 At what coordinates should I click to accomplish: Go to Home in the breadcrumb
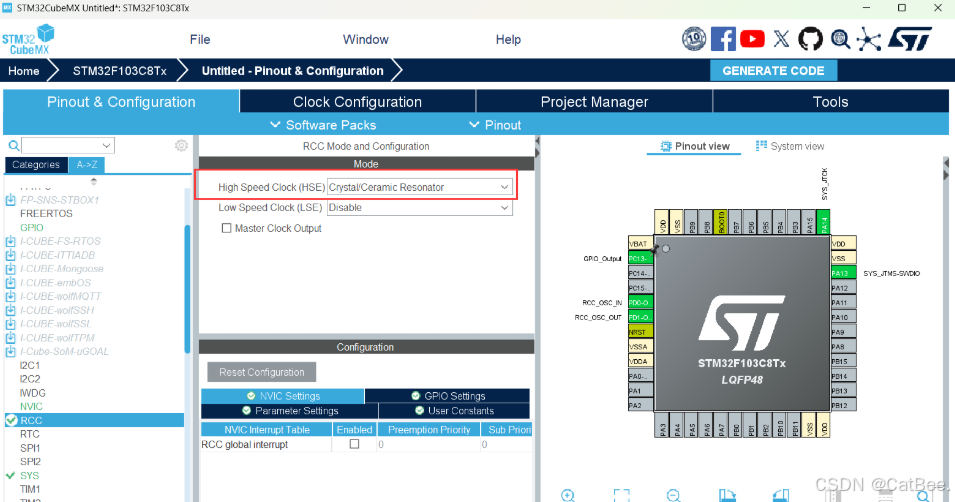coord(24,71)
